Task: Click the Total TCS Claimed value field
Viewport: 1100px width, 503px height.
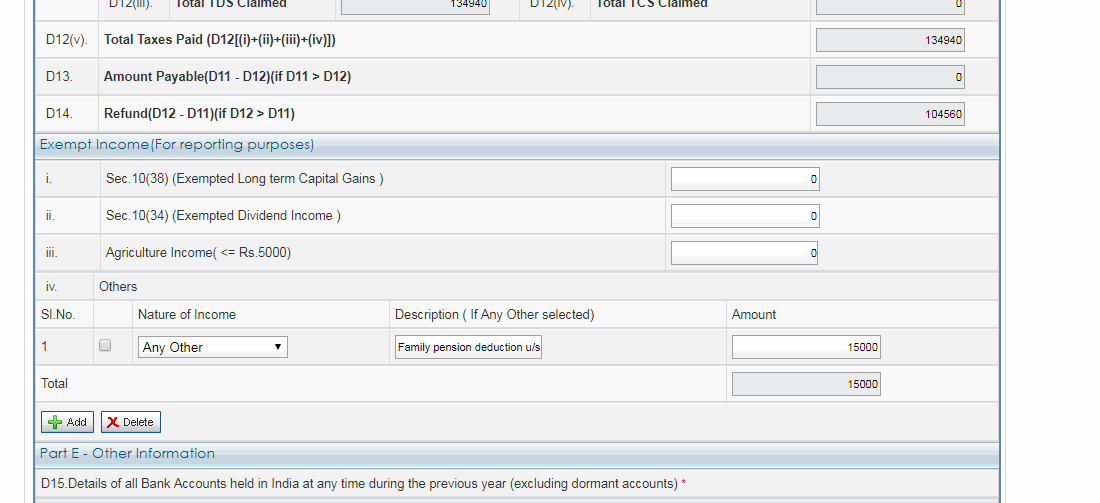Action: (x=890, y=5)
